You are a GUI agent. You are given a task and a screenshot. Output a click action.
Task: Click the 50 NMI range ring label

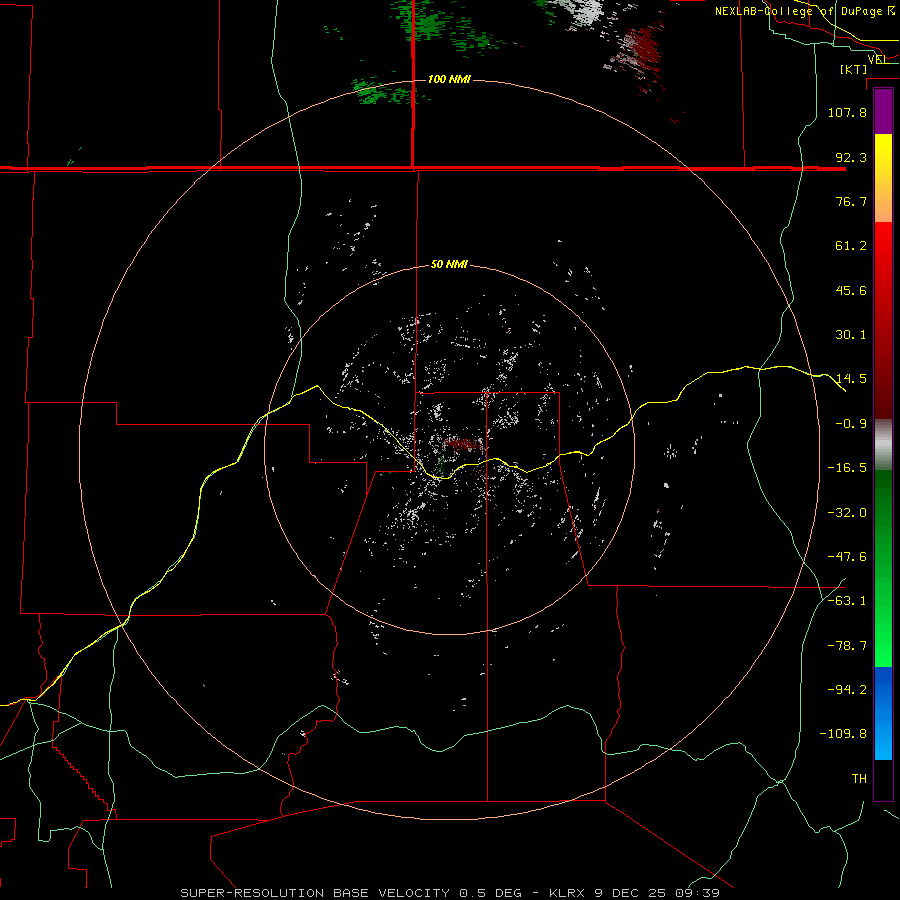449,265
